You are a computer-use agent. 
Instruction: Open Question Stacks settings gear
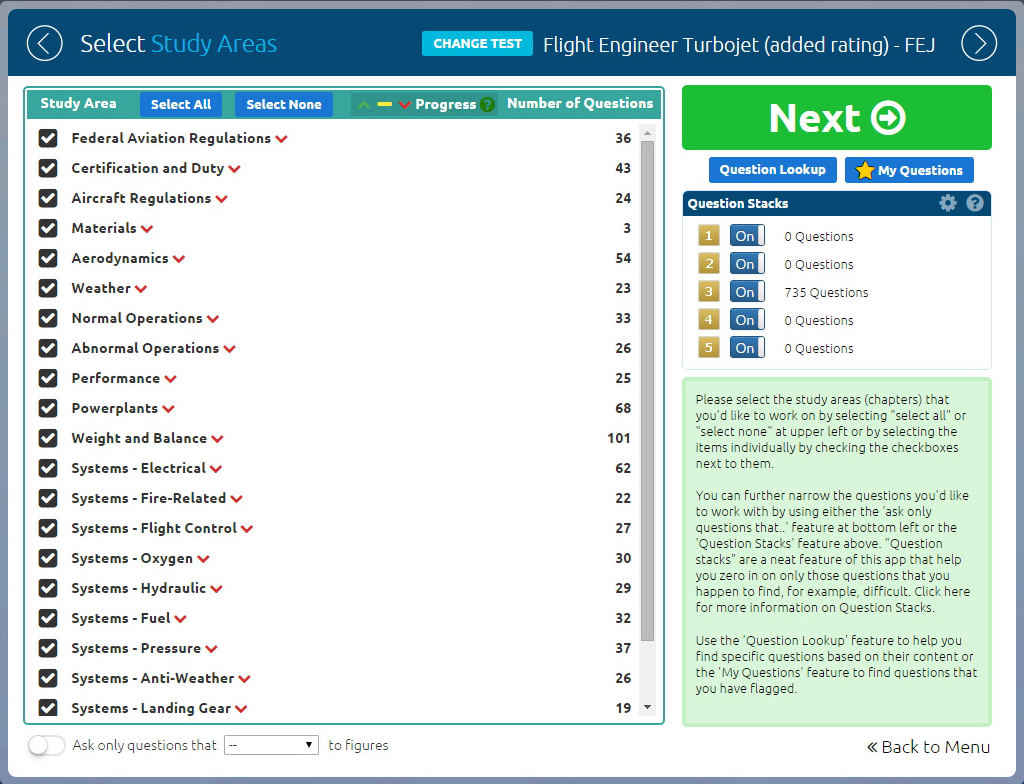coord(948,203)
